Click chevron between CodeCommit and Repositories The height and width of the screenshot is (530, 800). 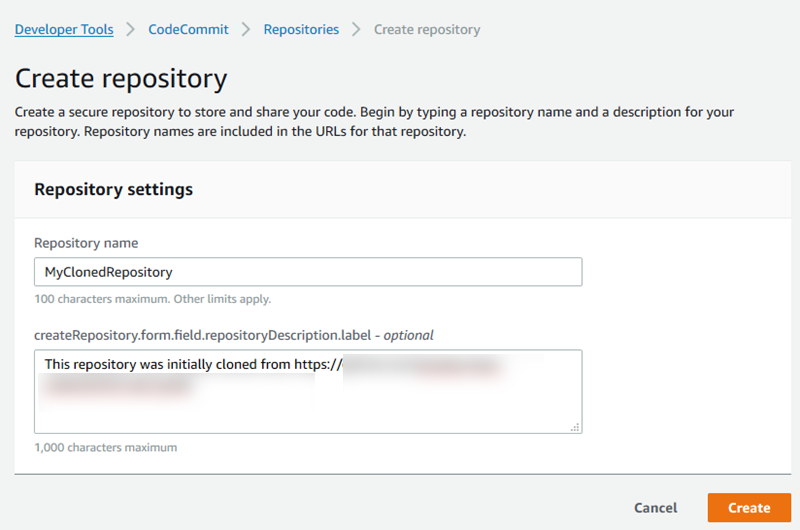[x=247, y=30]
